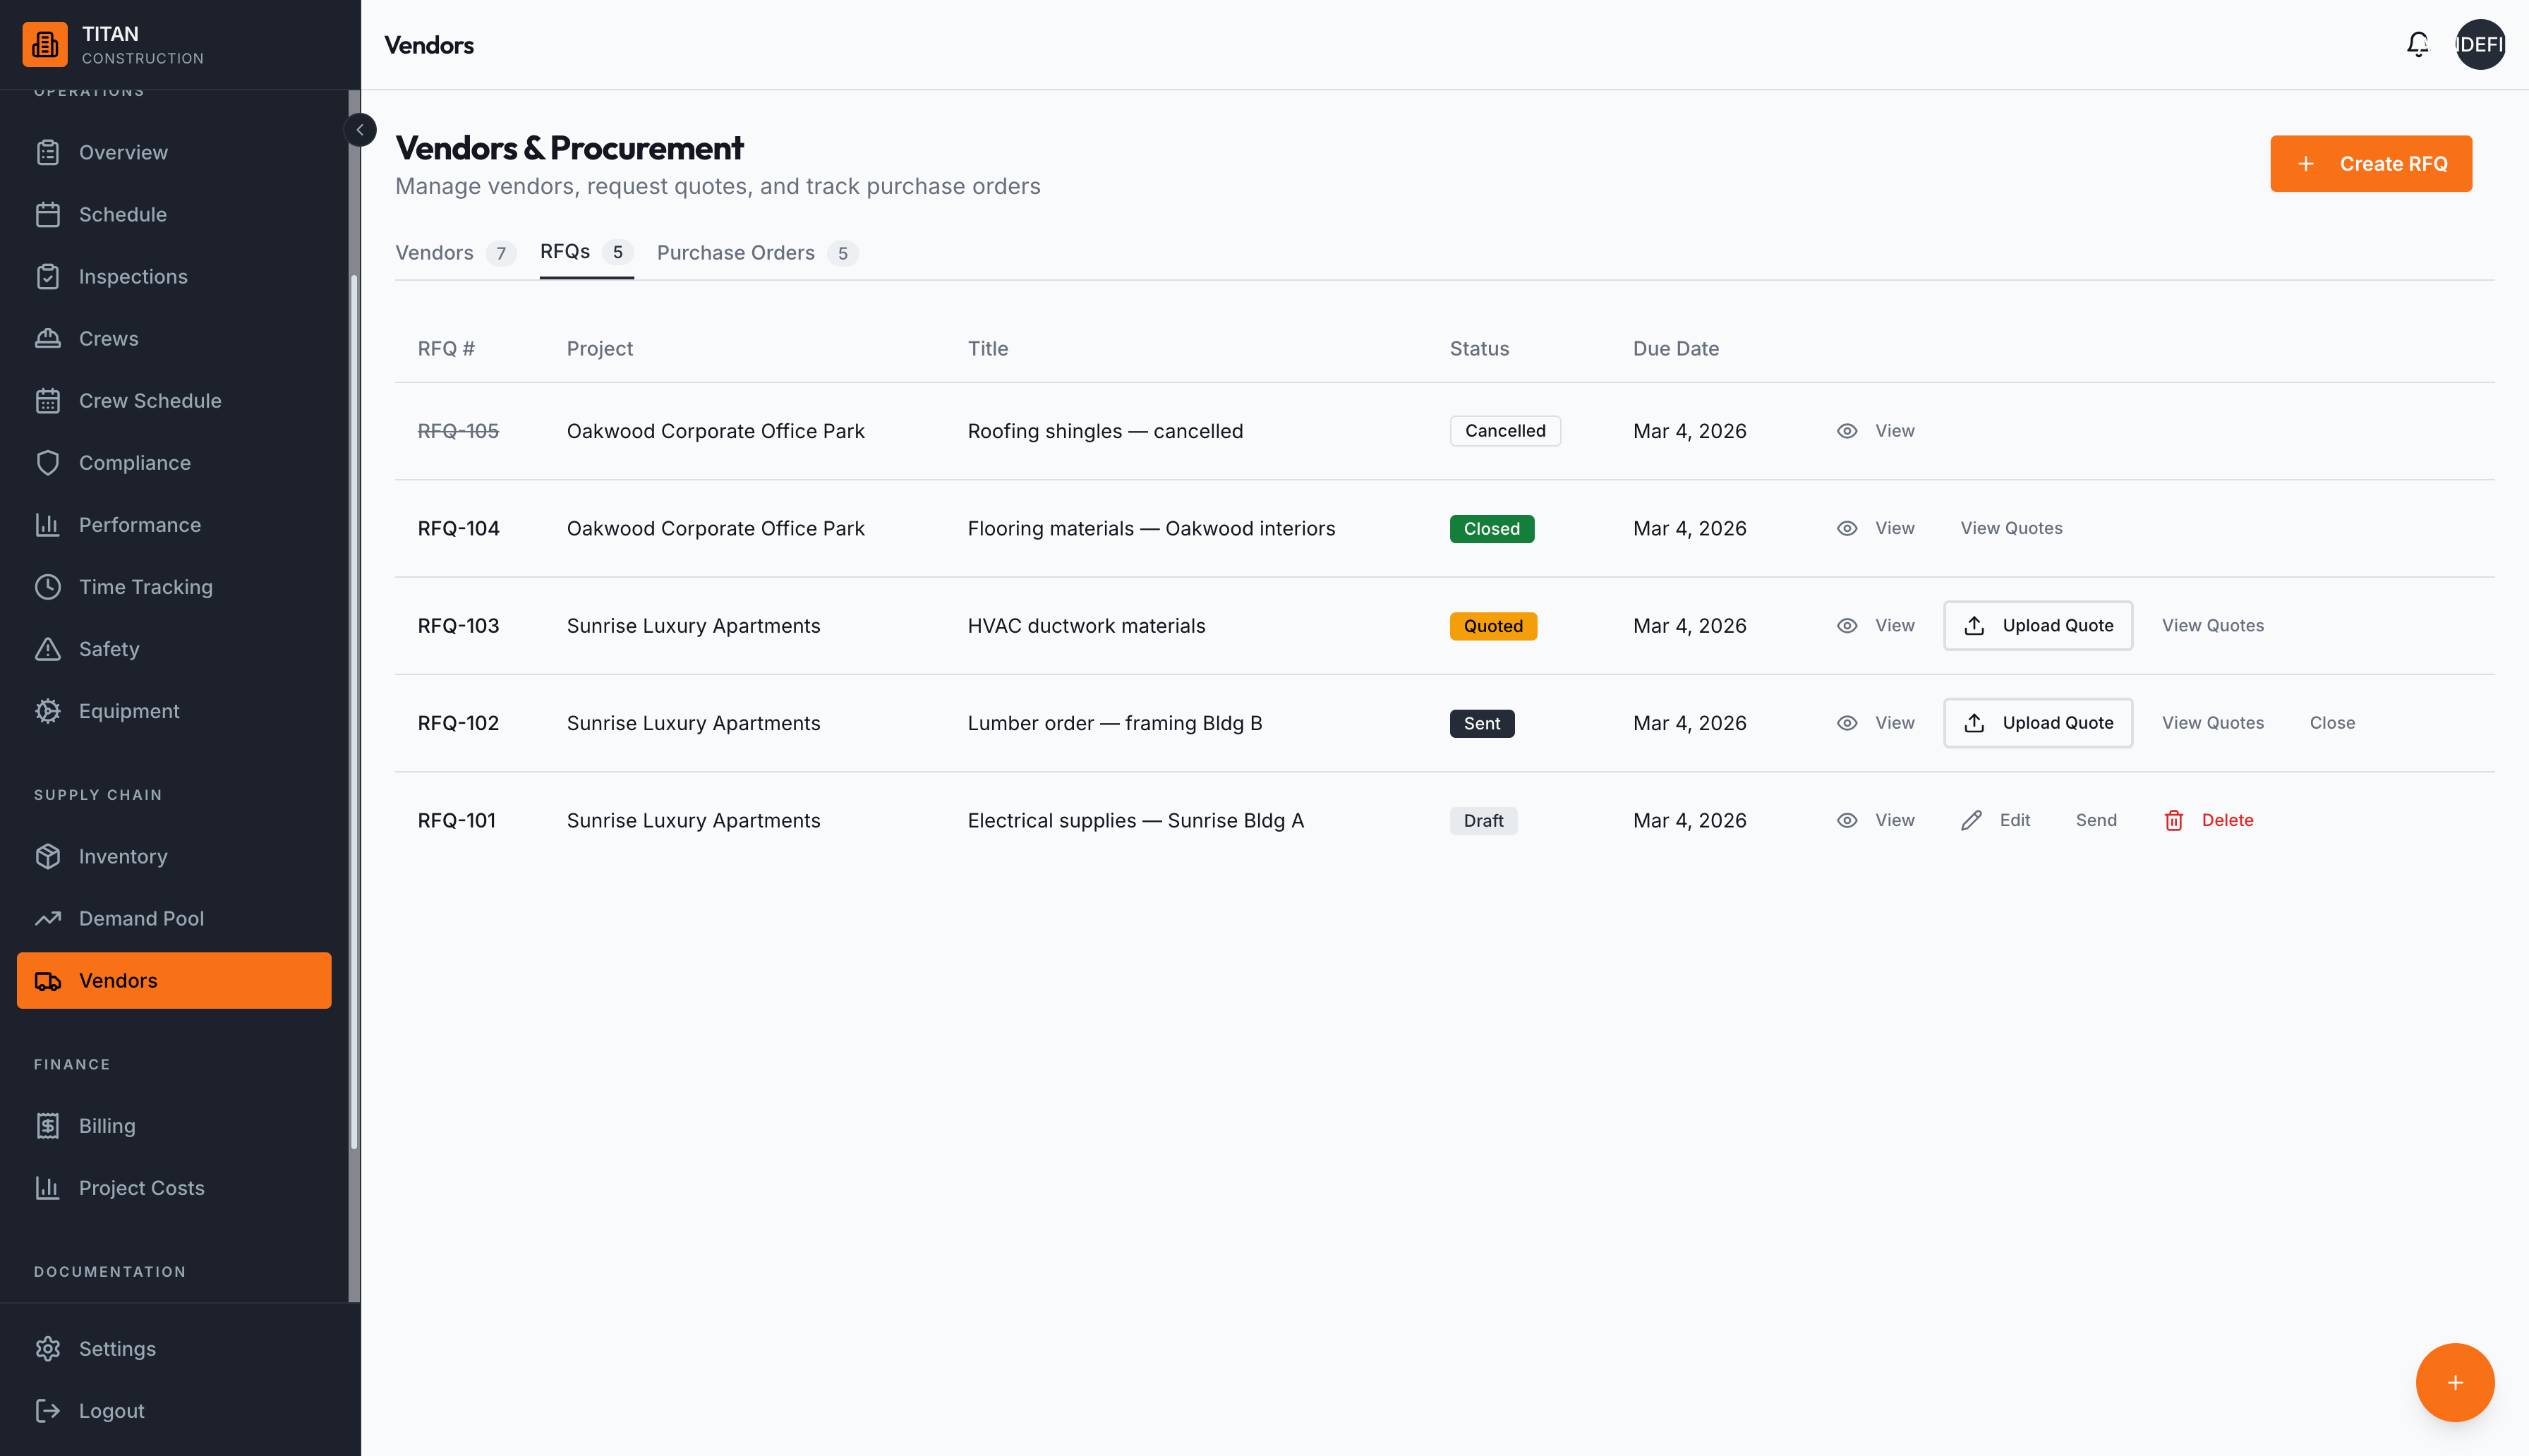Click the Vendors truck icon
Image resolution: width=2529 pixels, height=1456 pixels.
48,980
